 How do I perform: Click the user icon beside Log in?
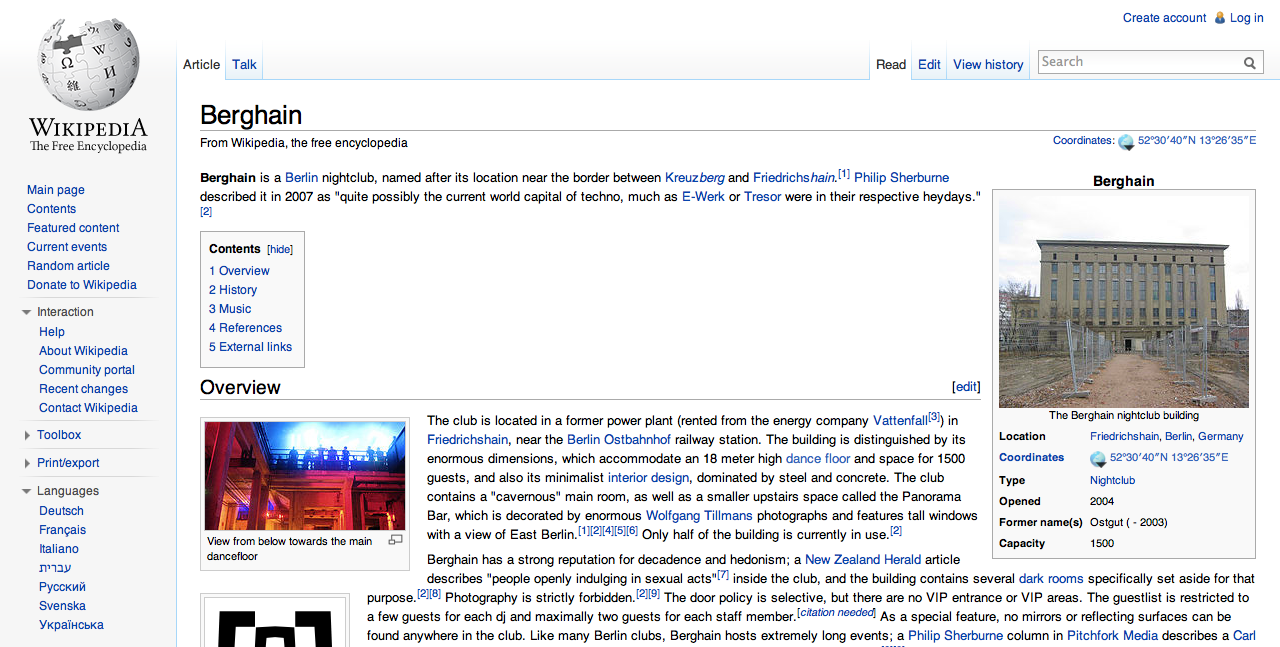[1219, 18]
